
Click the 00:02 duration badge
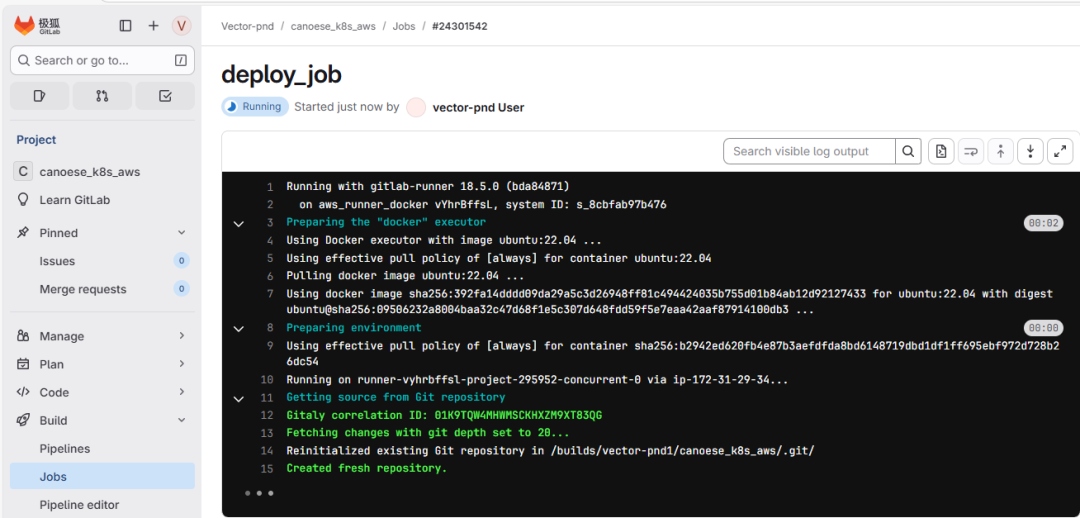[x=1043, y=222]
